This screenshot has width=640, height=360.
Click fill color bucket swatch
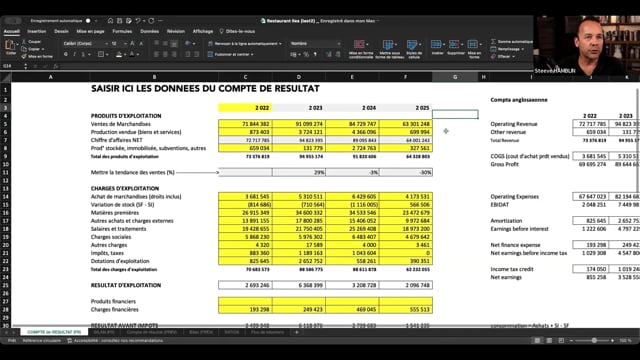point(119,54)
